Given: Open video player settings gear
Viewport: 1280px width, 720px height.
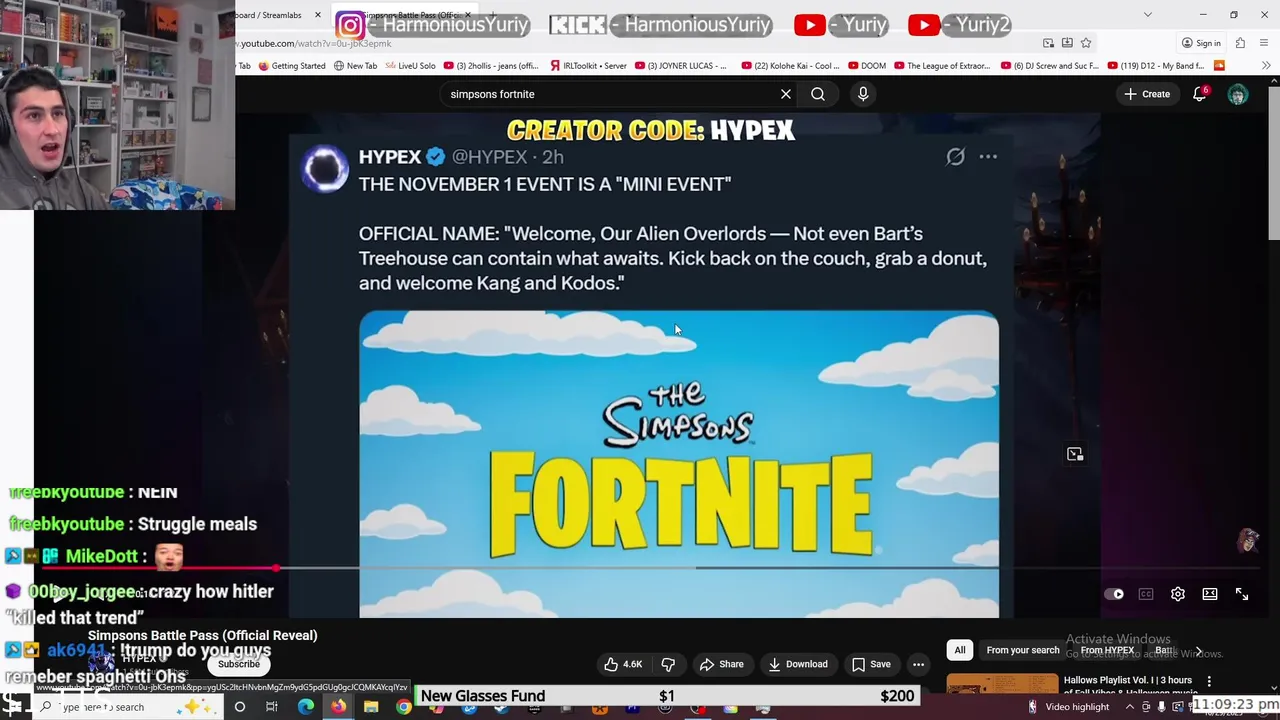Looking at the screenshot, I should 1178,594.
